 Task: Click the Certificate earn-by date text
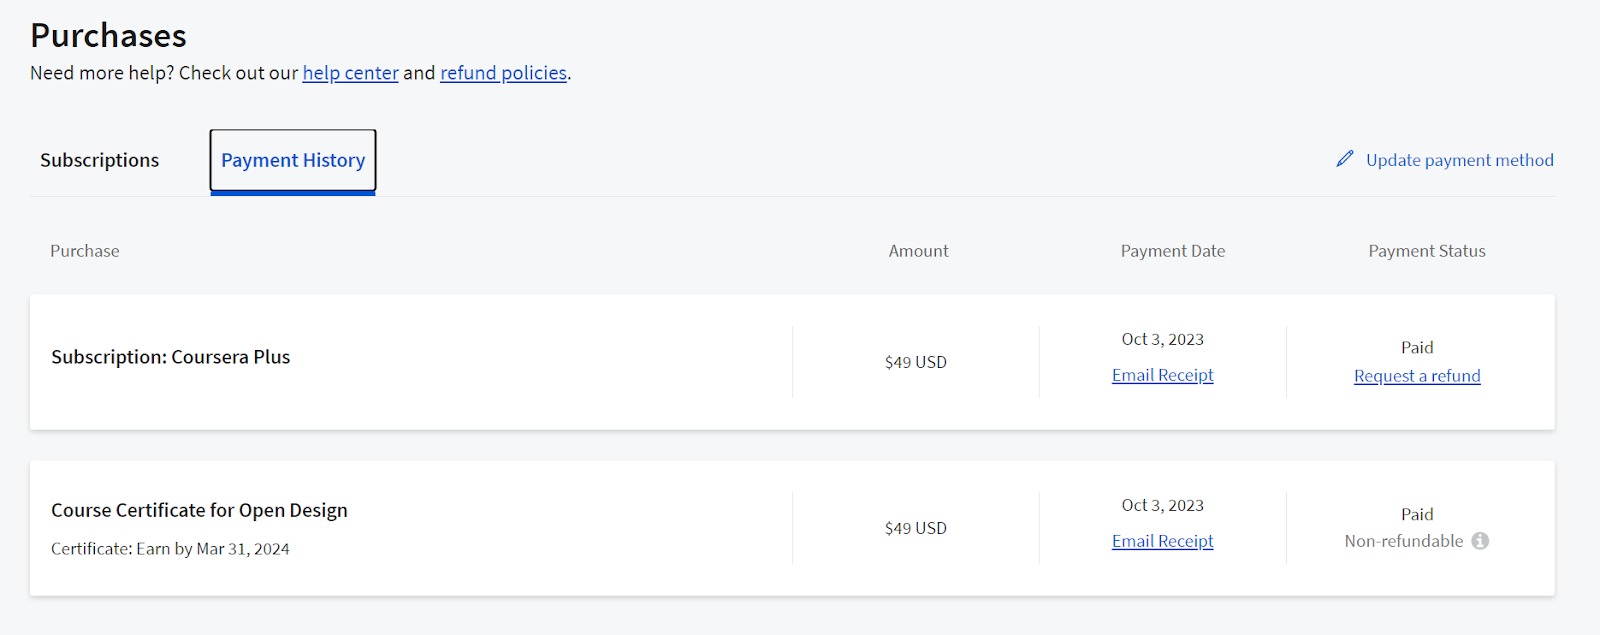[x=170, y=549]
